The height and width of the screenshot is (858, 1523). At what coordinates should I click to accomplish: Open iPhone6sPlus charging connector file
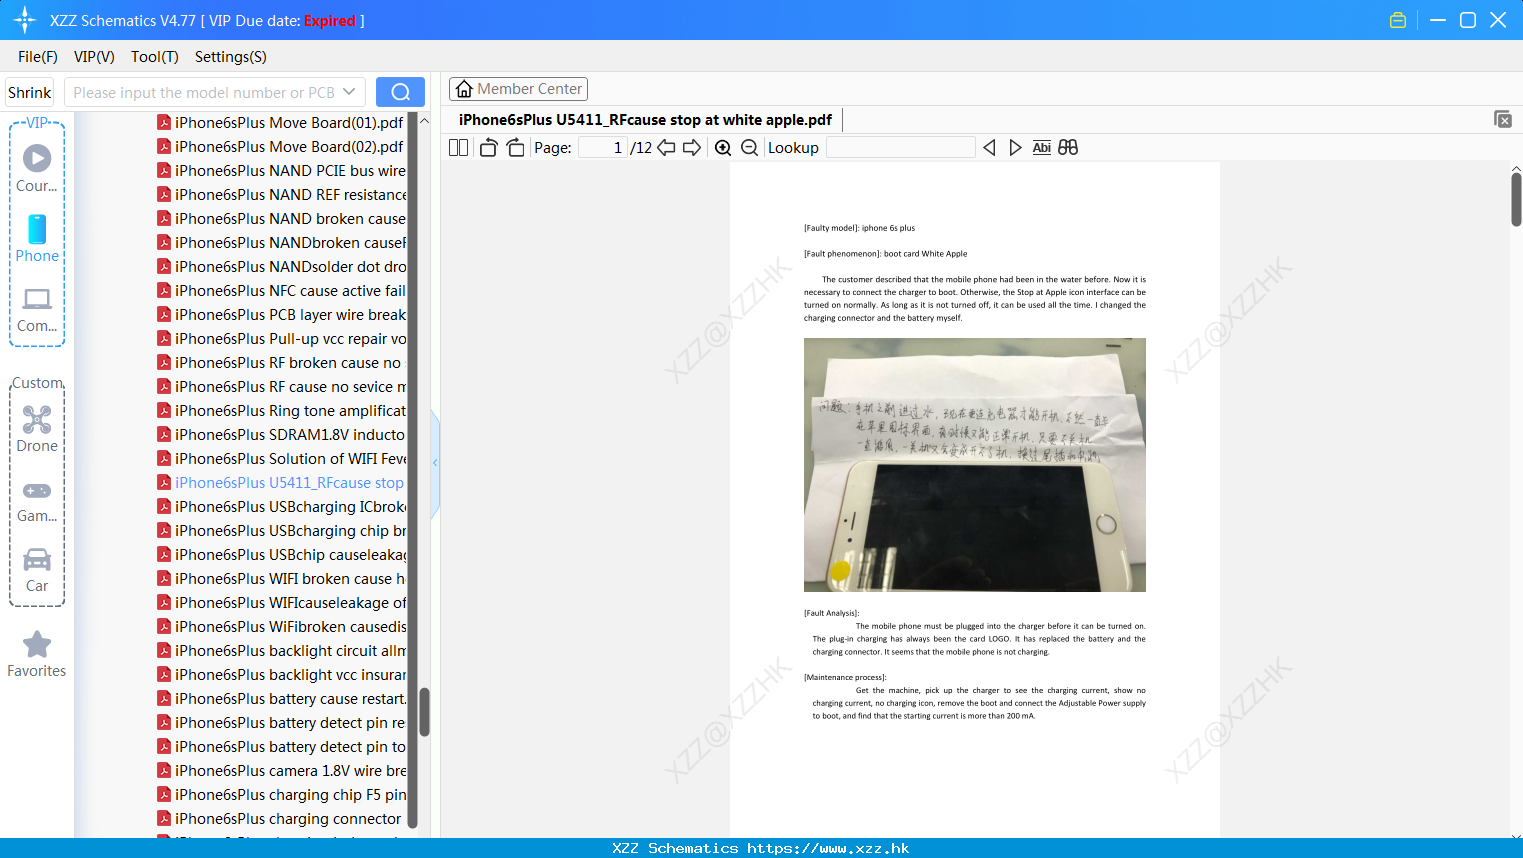coord(279,819)
